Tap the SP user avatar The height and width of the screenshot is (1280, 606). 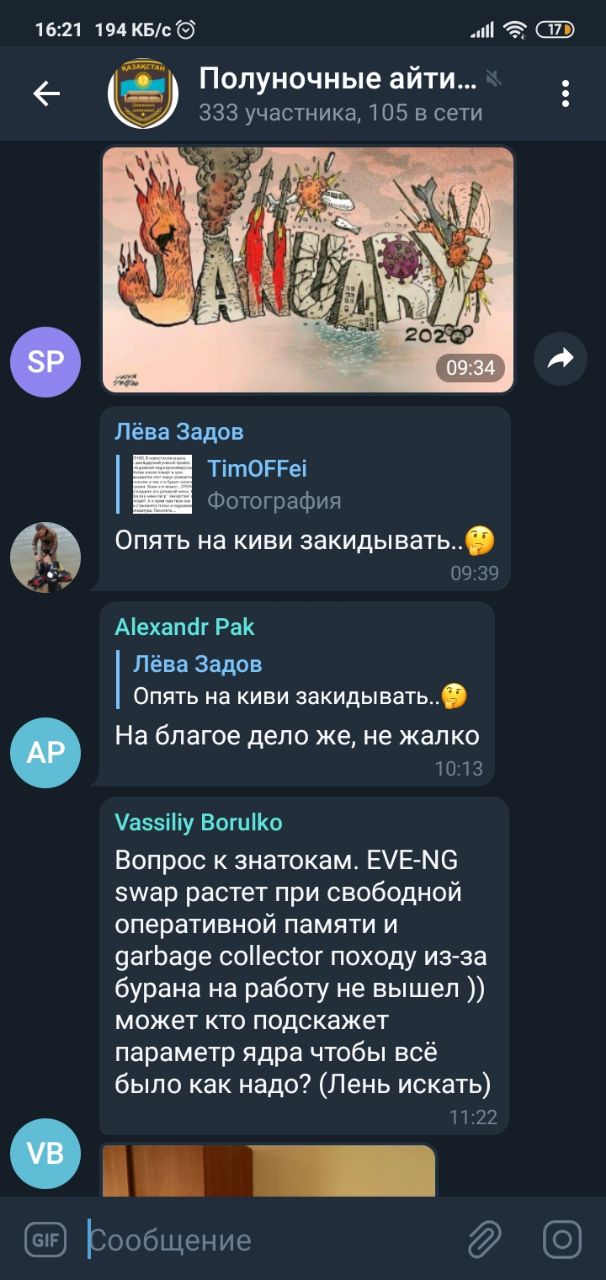45,361
